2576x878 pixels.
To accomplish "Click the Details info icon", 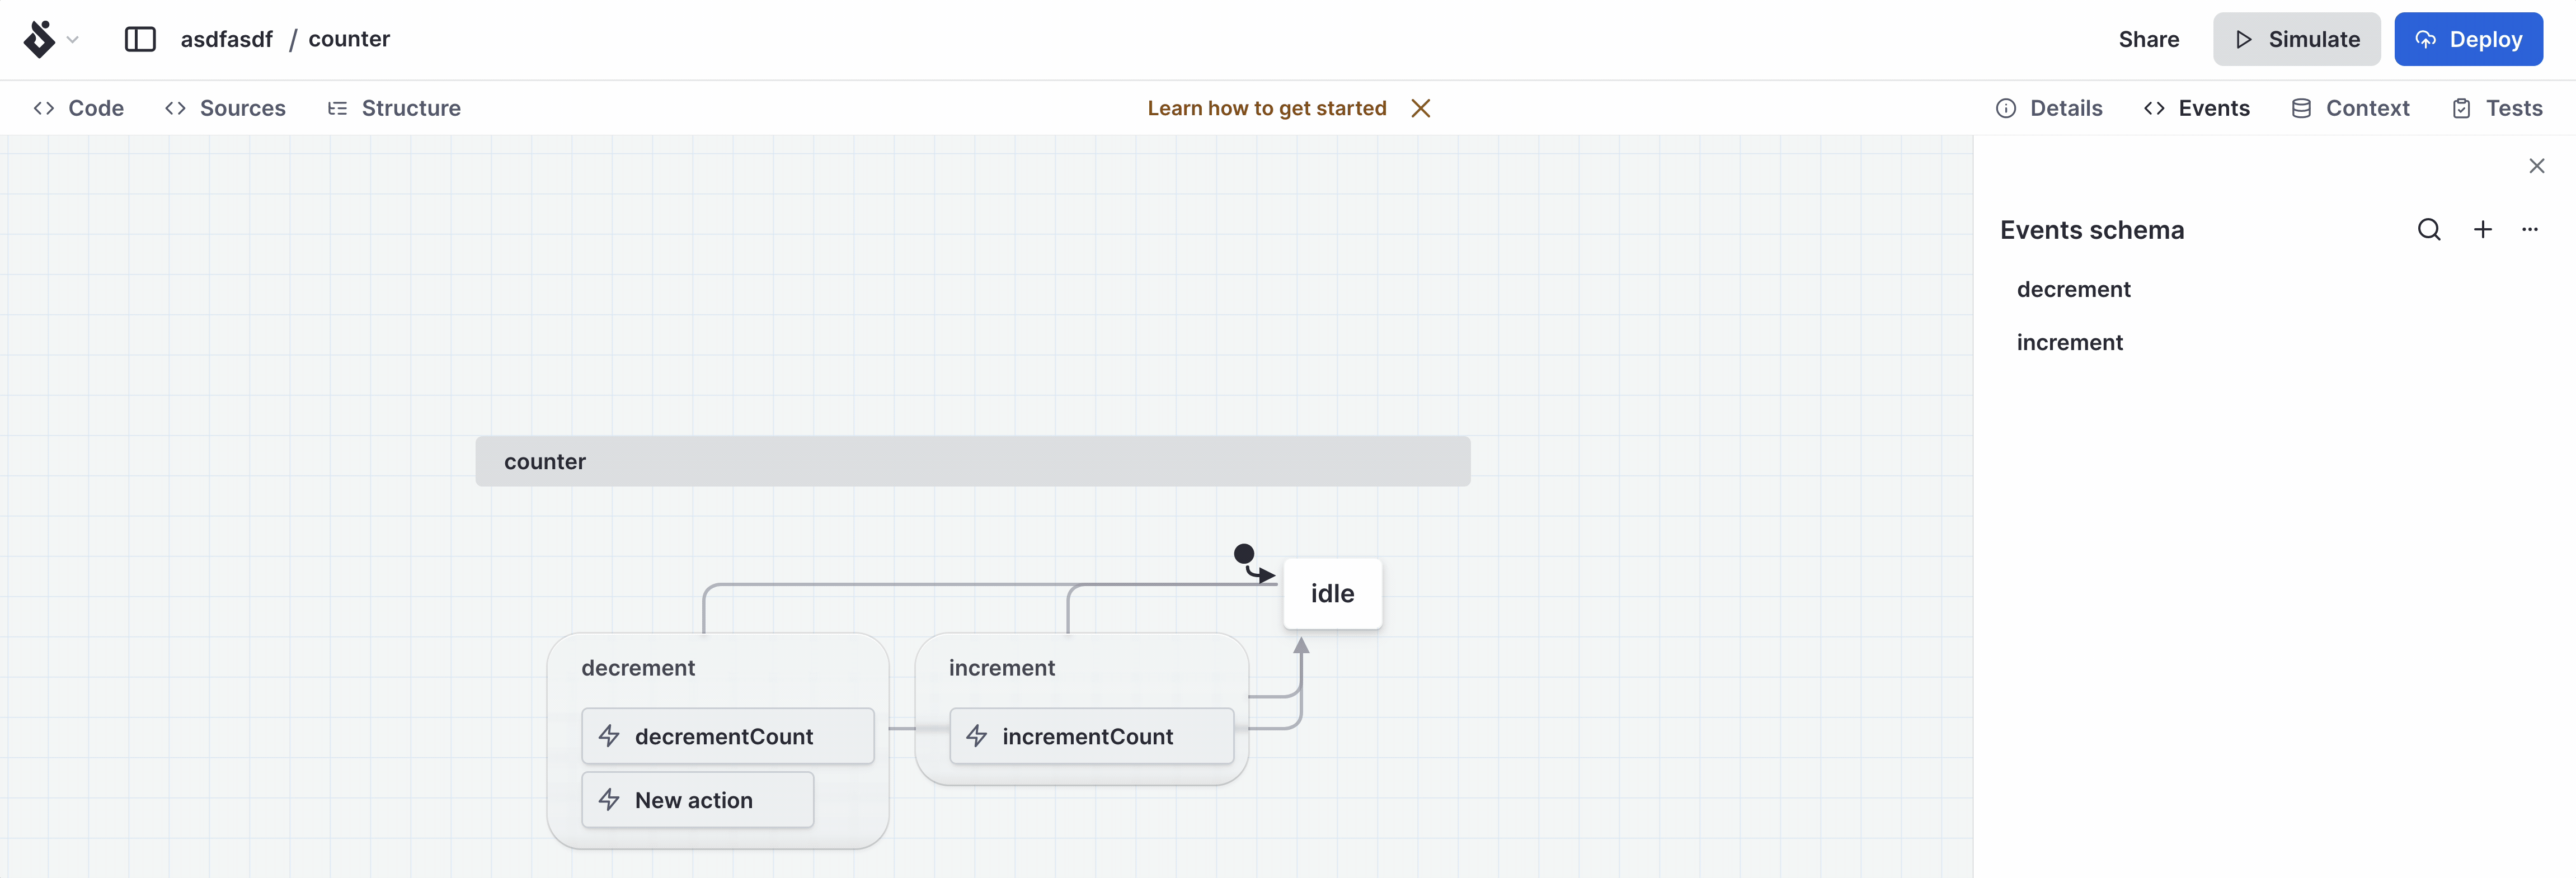I will 2007,108.
